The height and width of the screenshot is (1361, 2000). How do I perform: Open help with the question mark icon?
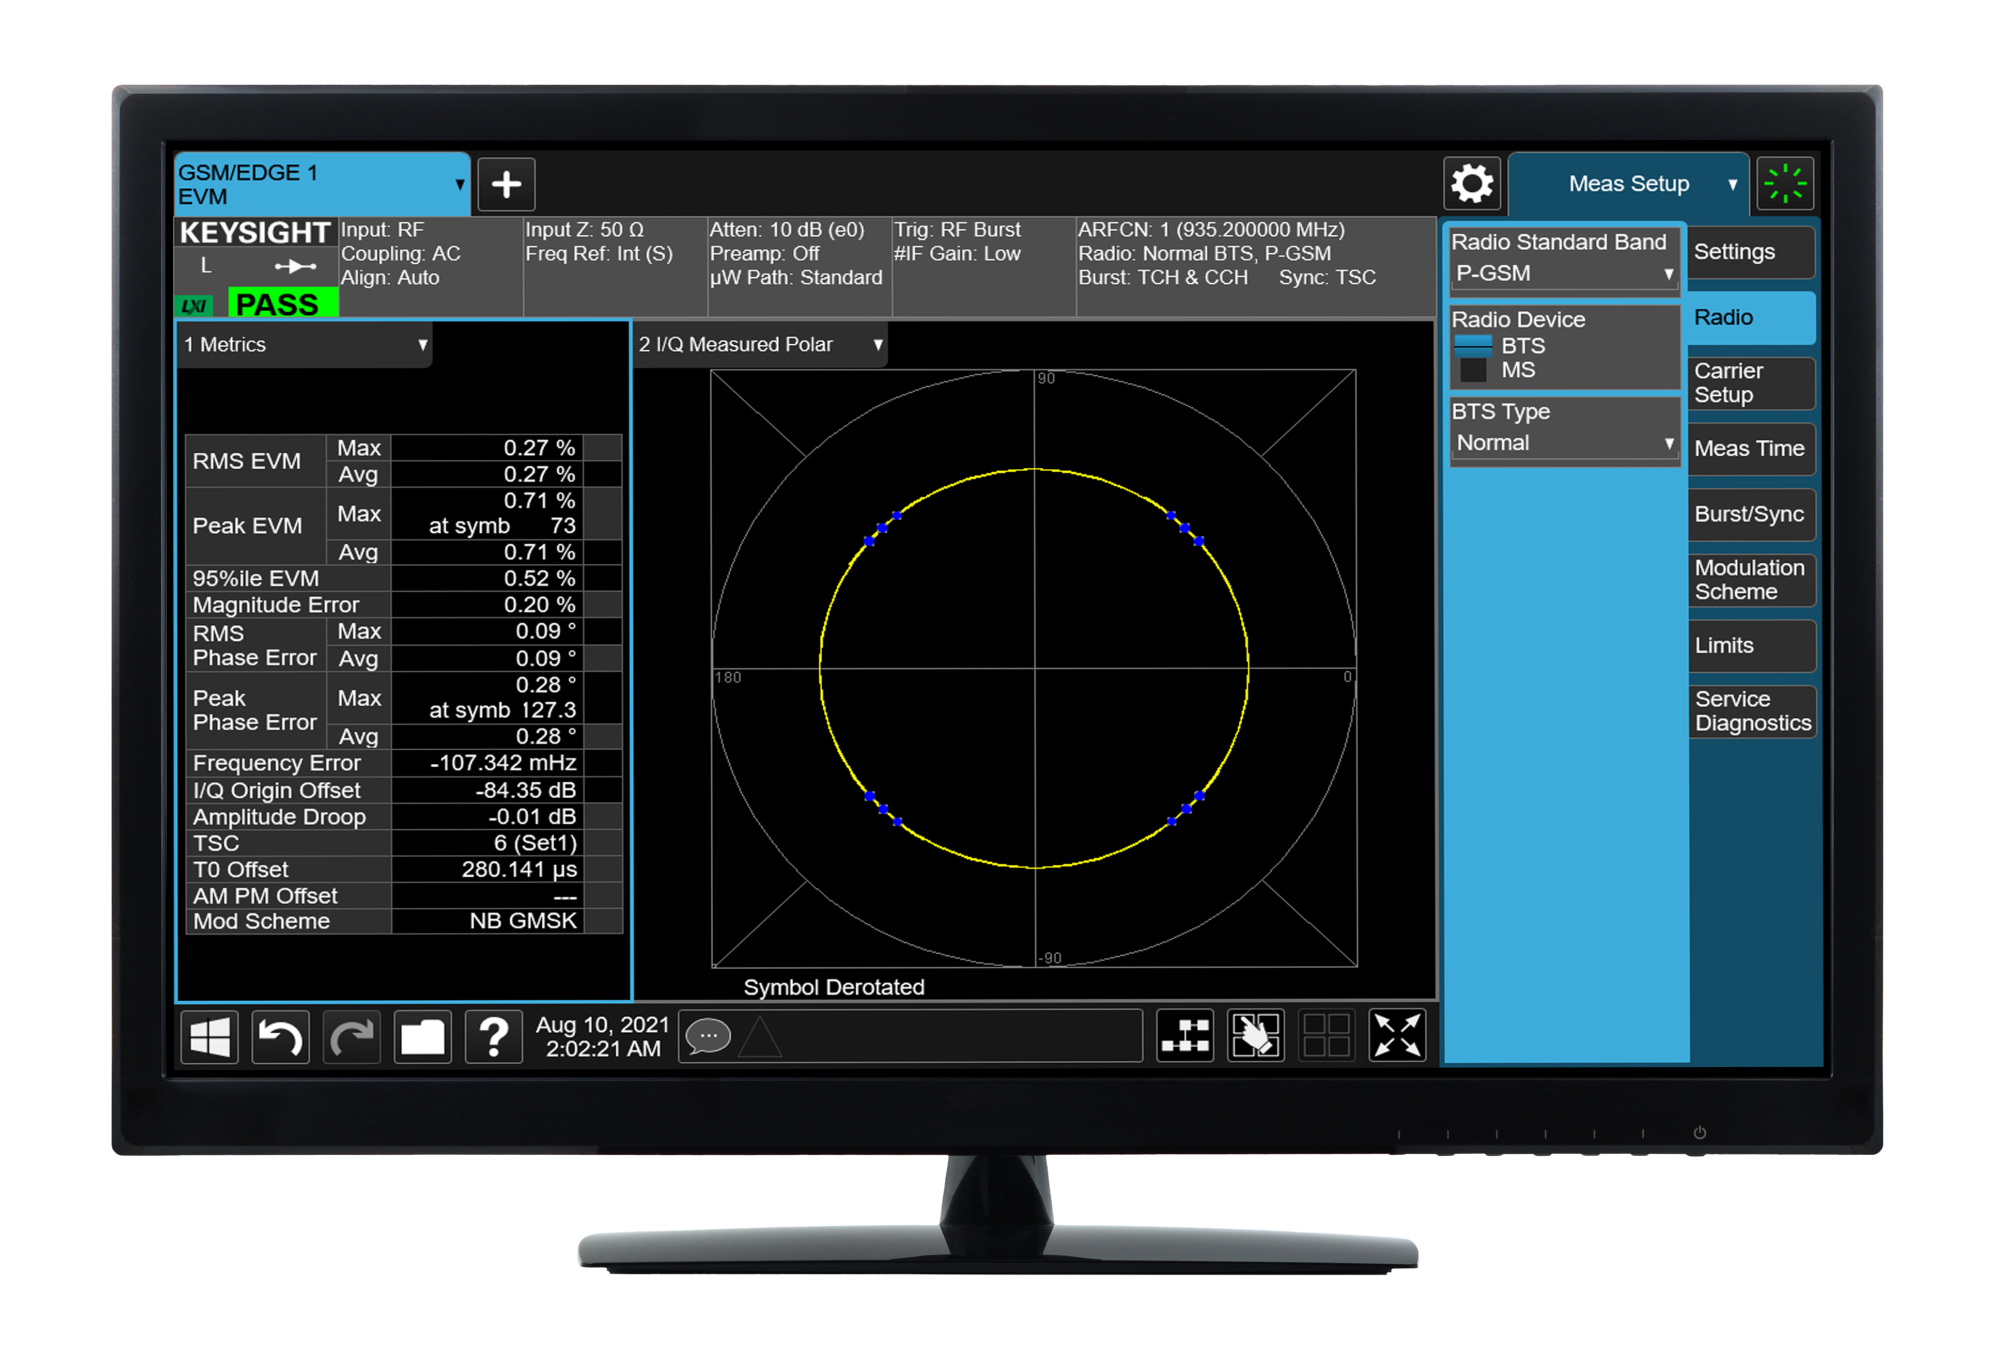coord(493,1037)
